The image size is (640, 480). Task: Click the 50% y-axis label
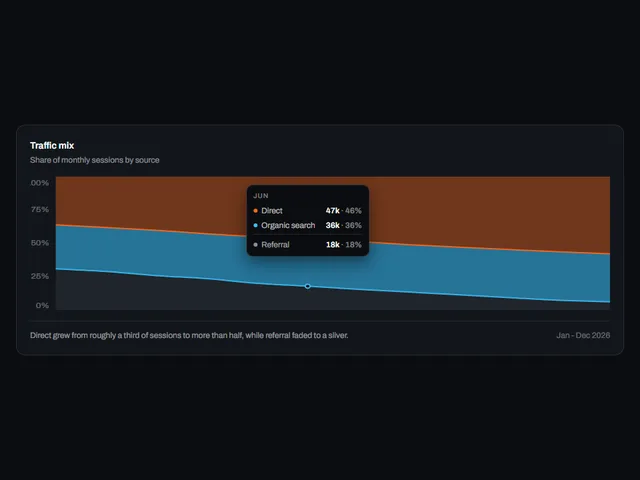click(x=40, y=243)
